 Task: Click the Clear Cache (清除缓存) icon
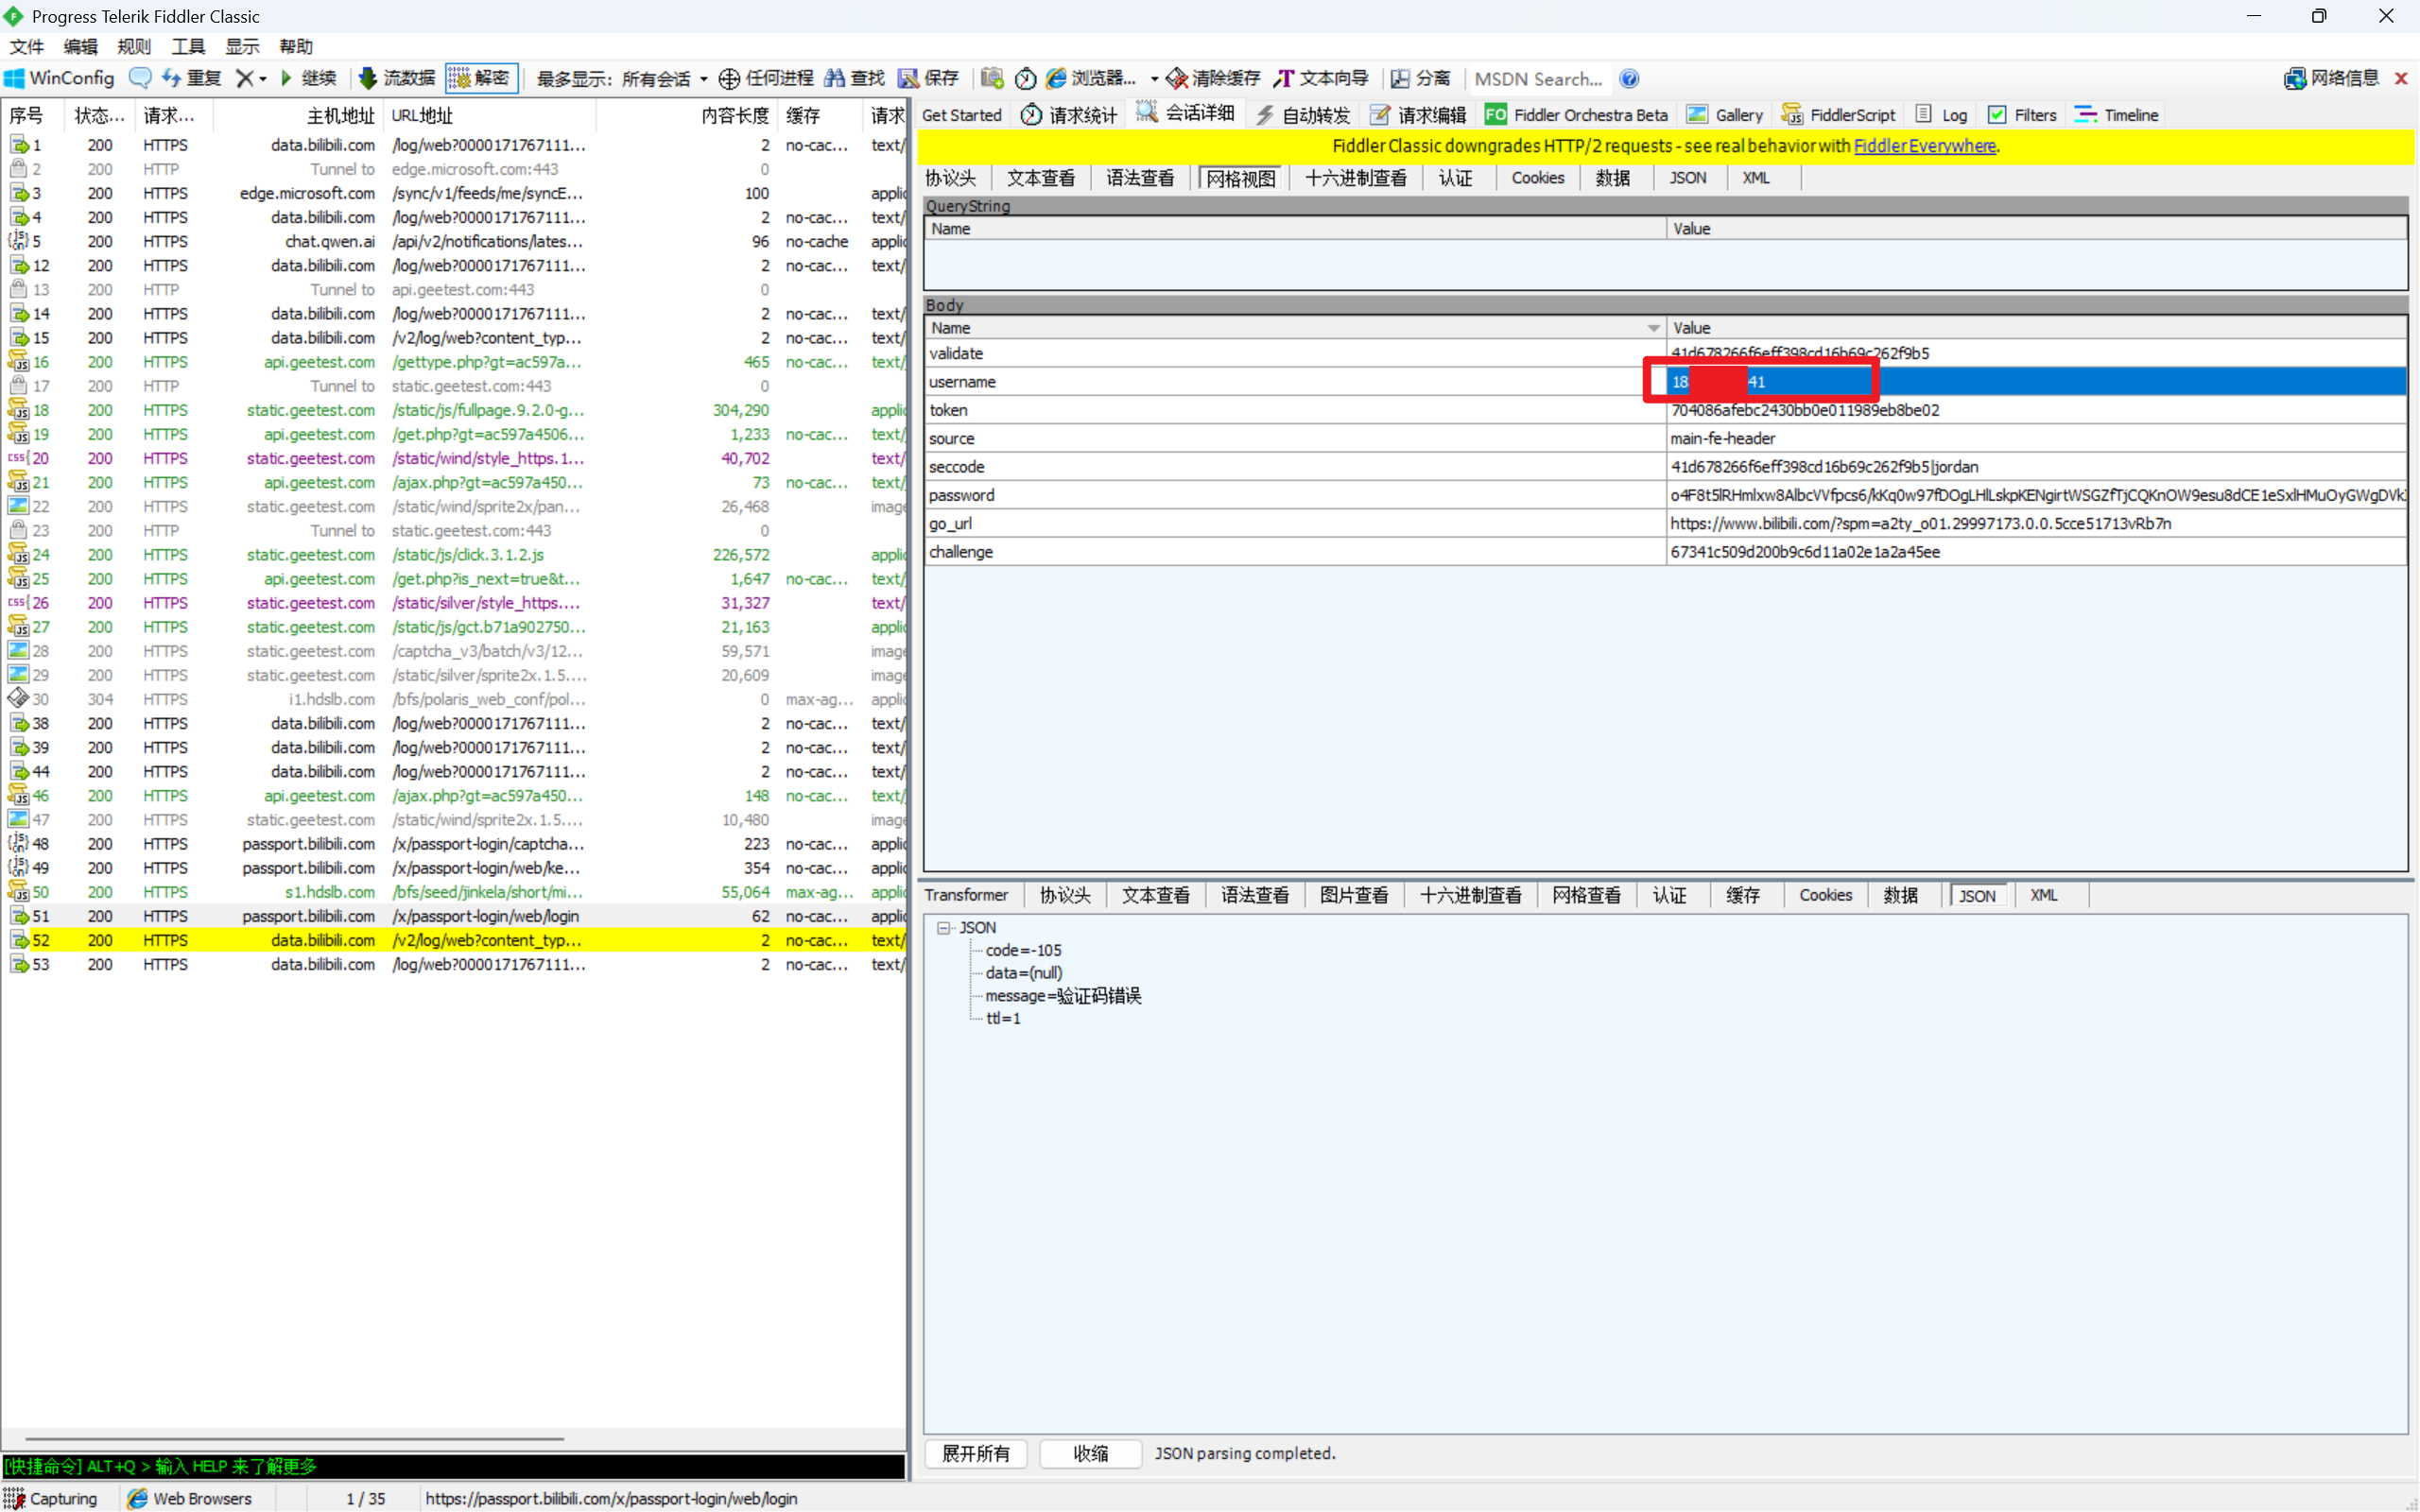click(x=1212, y=78)
